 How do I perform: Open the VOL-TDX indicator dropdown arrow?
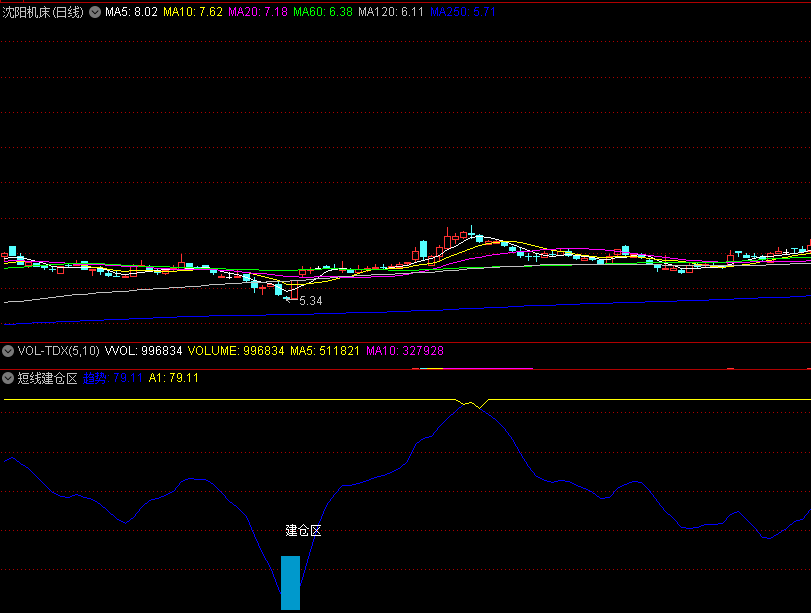(8, 351)
